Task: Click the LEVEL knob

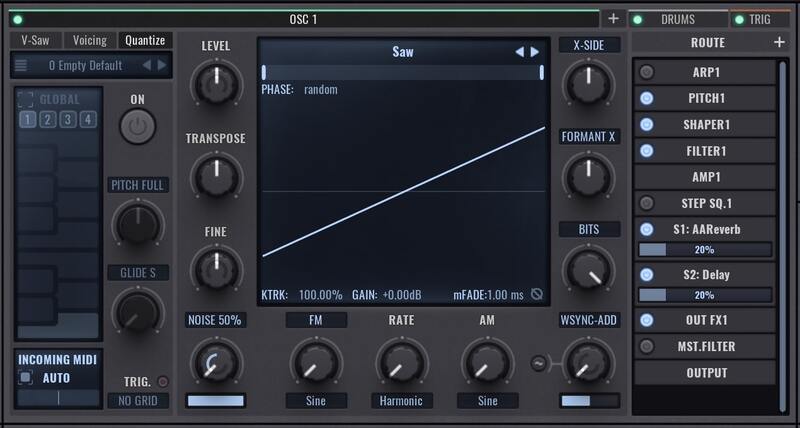Action: coord(216,84)
